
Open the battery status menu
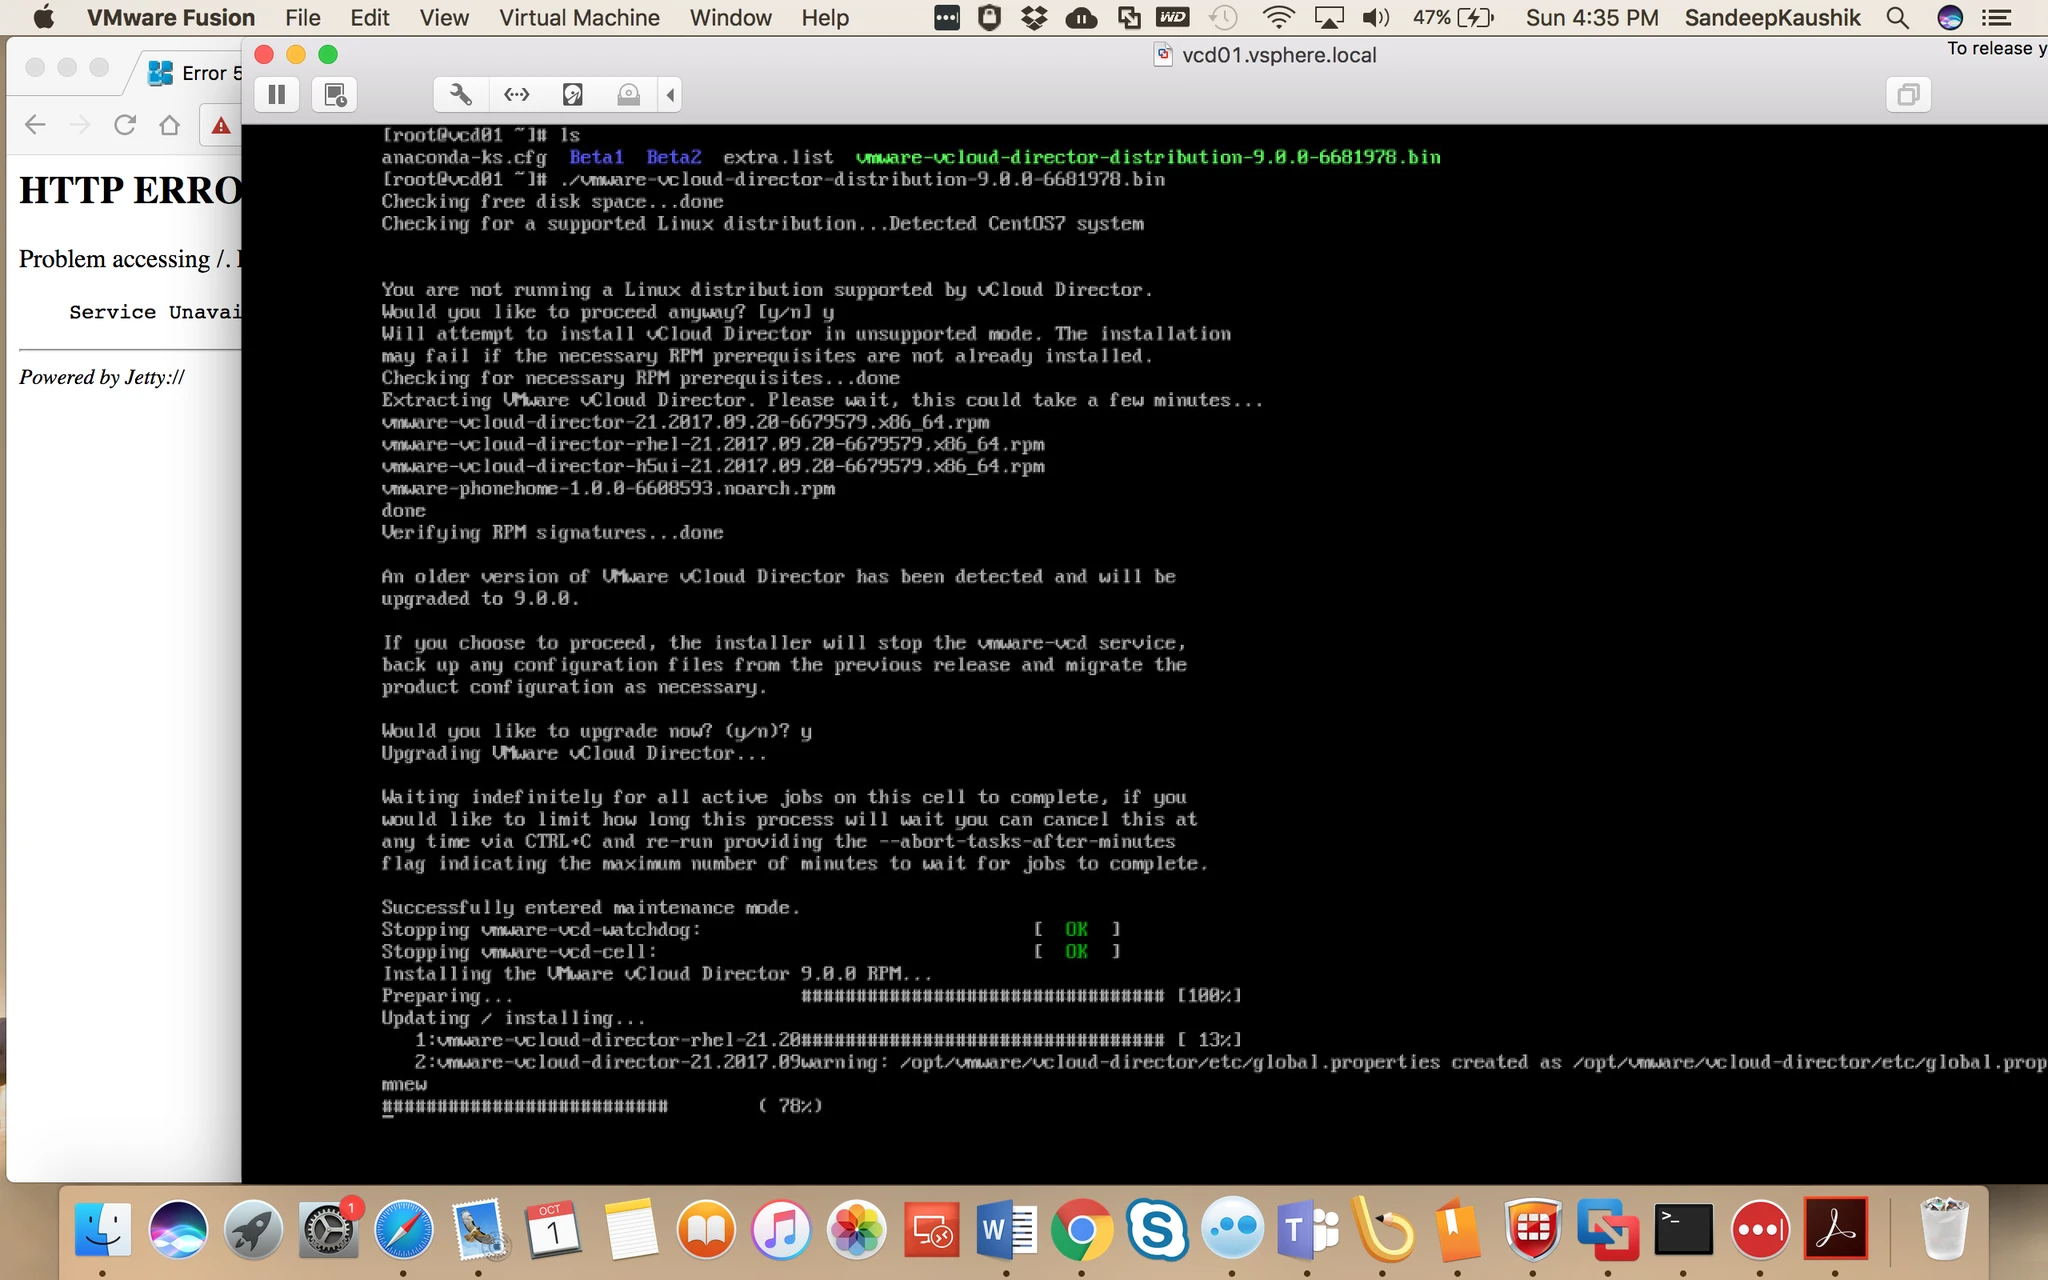pyautogui.click(x=1453, y=18)
